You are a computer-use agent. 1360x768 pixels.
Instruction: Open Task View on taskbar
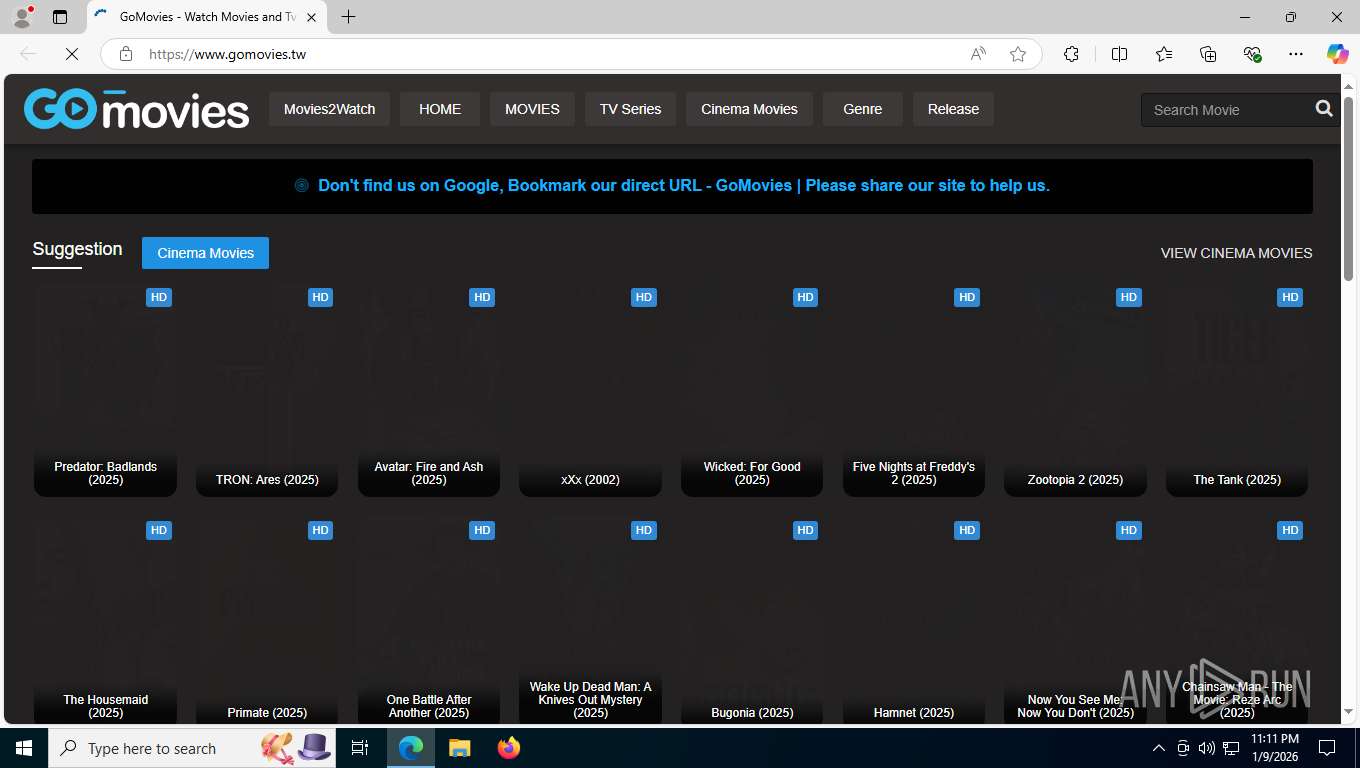coord(360,748)
